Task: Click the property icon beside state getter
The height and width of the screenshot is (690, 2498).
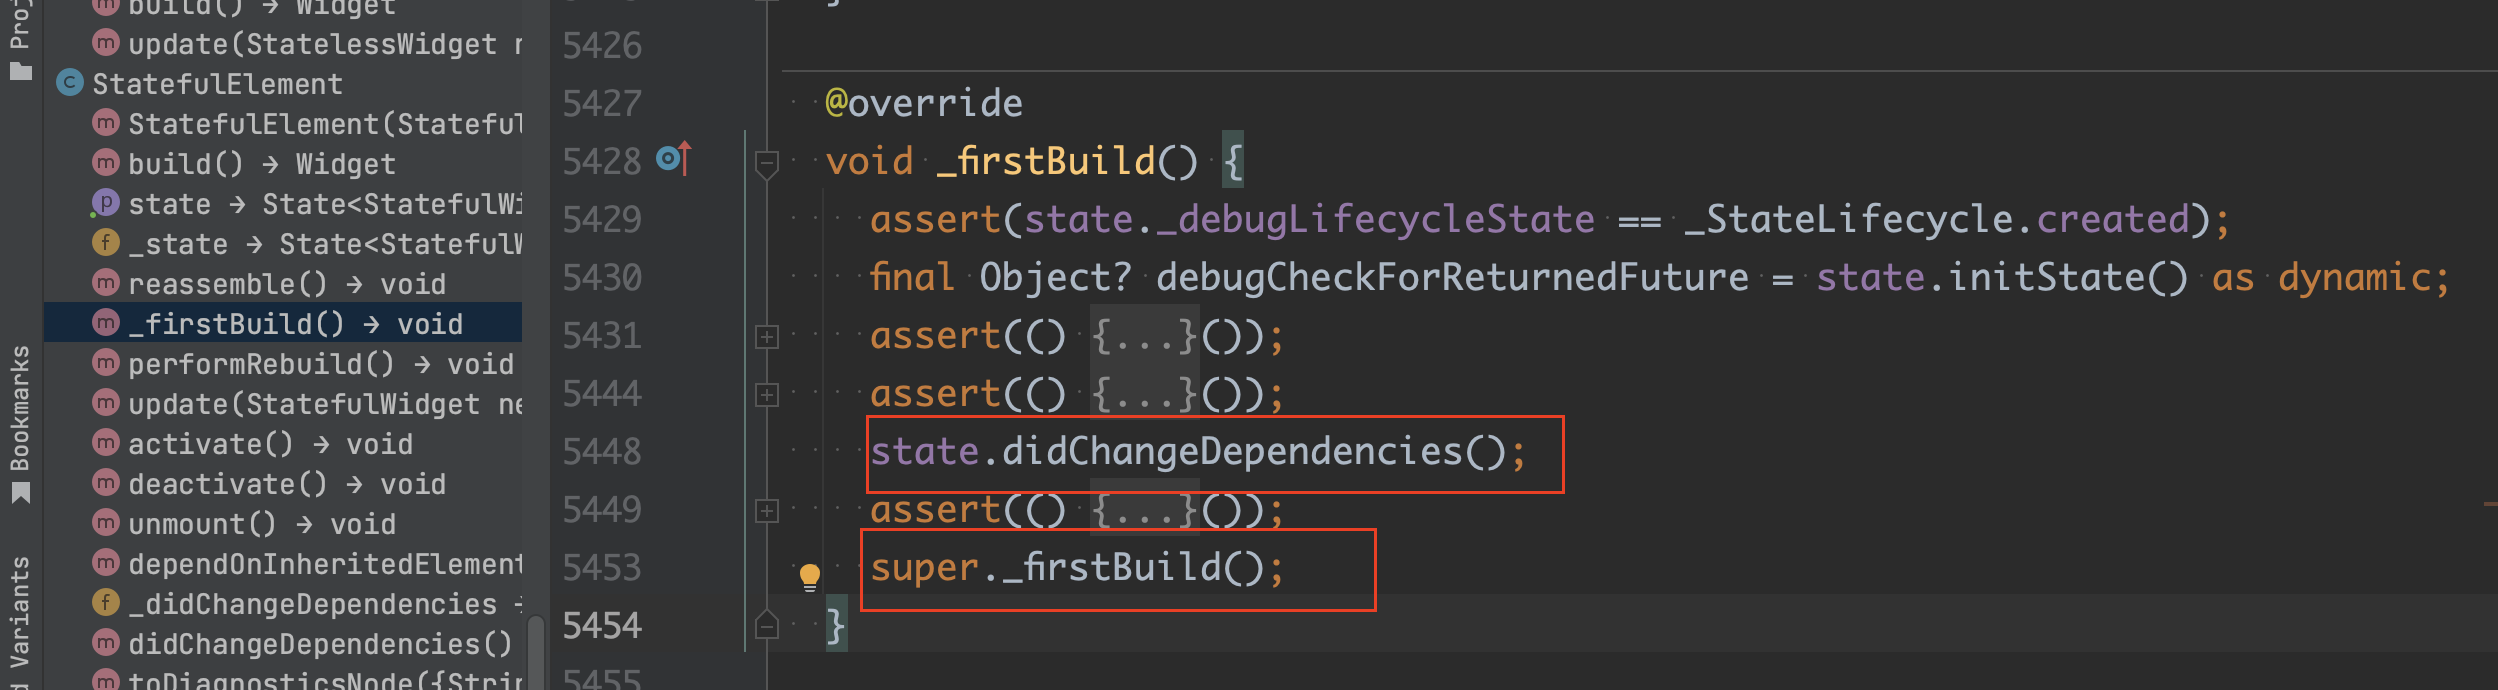Action: [x=105, y=203]
